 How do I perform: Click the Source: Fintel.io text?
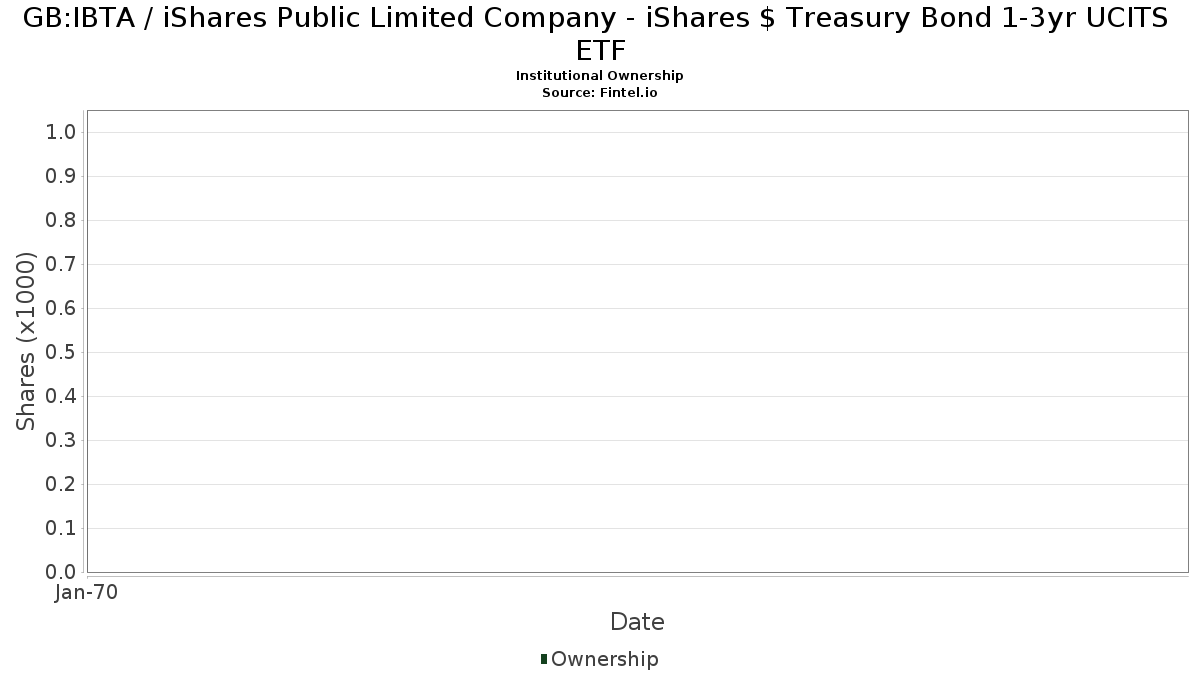pyautogui.click(x=600, y=92)
